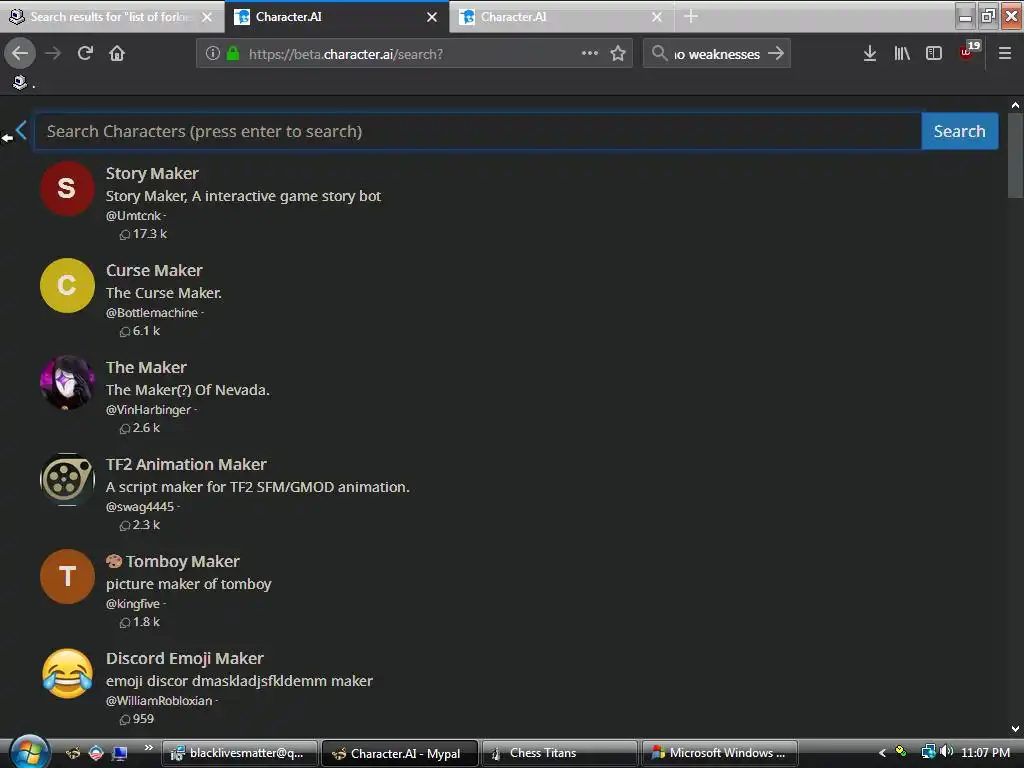Click description 'The Maker(?) Of Nevada.'
Screen dimensions: 1024x768
(x=187, y=390)
